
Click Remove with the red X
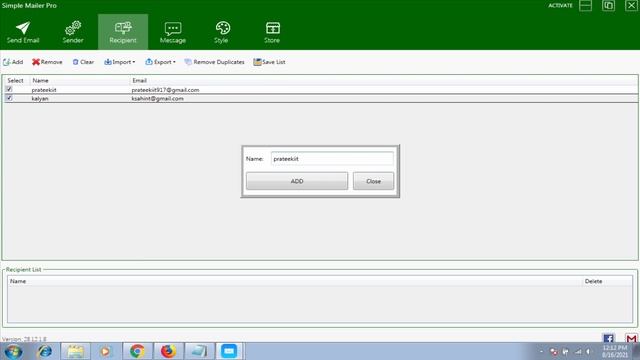47,62
